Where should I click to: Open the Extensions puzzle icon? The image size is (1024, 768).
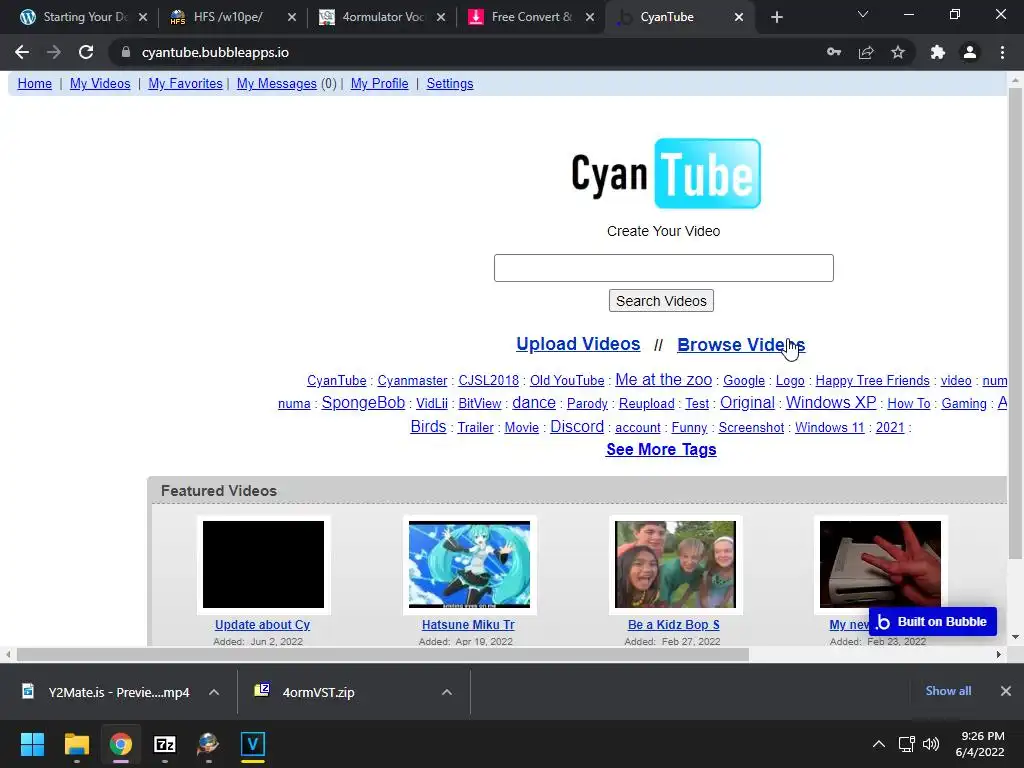point(938,52)
